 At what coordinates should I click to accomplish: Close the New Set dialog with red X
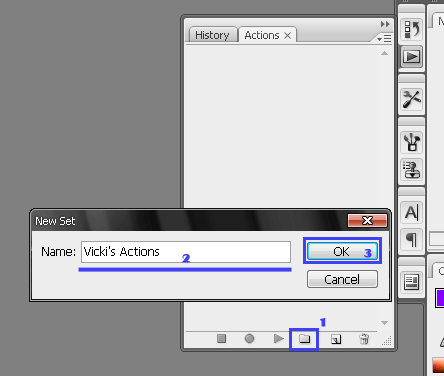click(367, 220)
